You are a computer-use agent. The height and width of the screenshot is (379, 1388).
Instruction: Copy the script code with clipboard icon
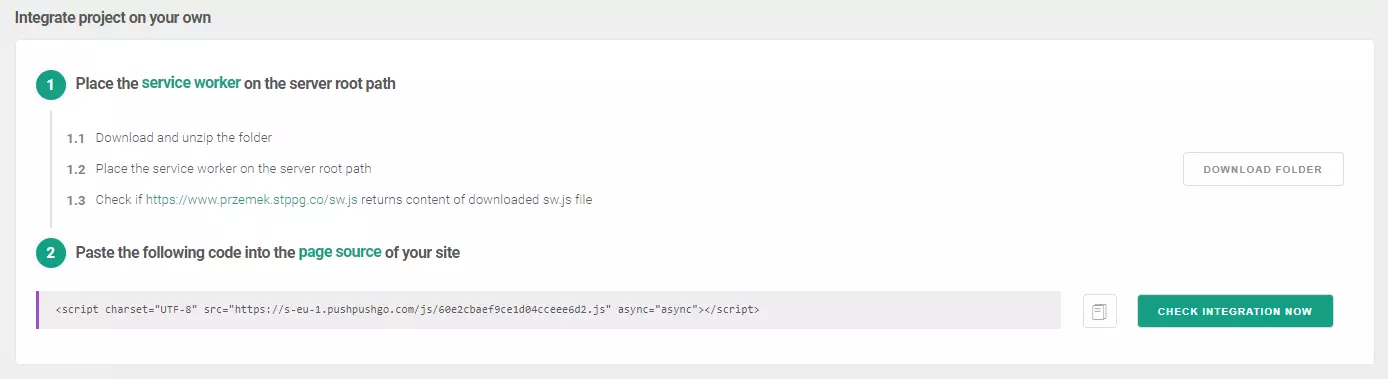(1099, 311)
